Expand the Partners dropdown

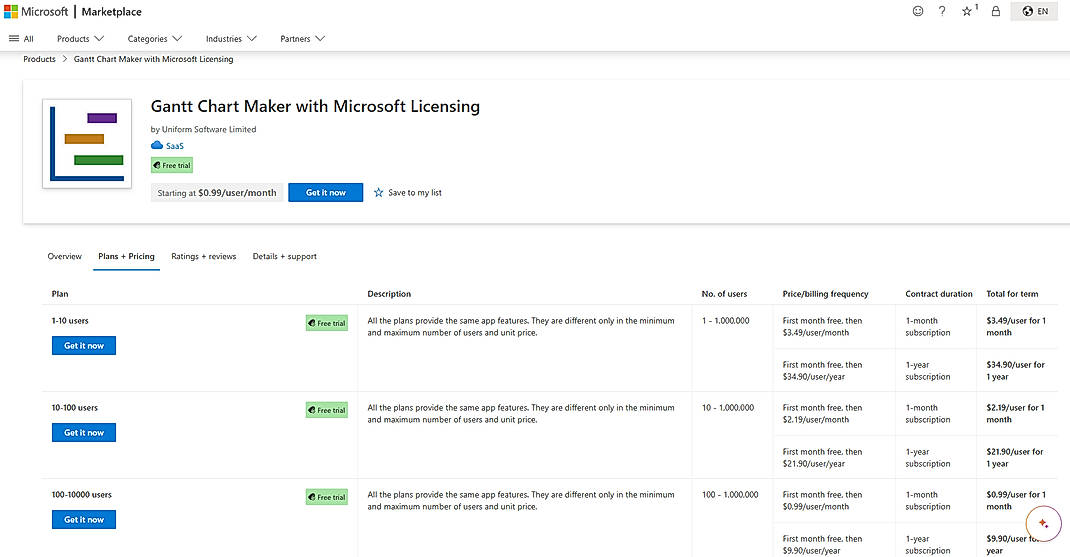(x=302, y=39)
